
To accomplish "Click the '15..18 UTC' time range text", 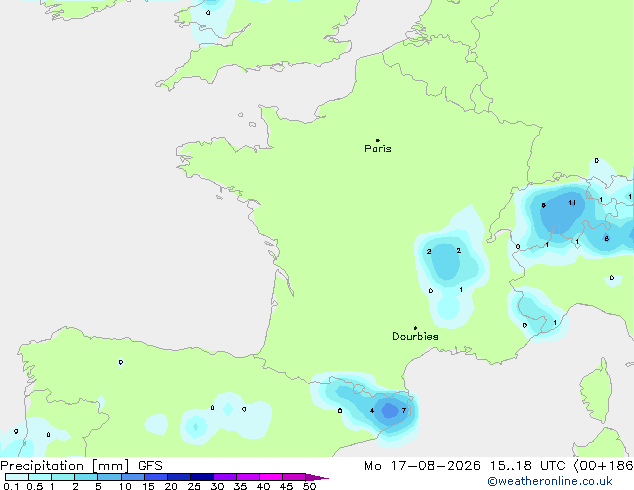I will [x=527, y=466].
